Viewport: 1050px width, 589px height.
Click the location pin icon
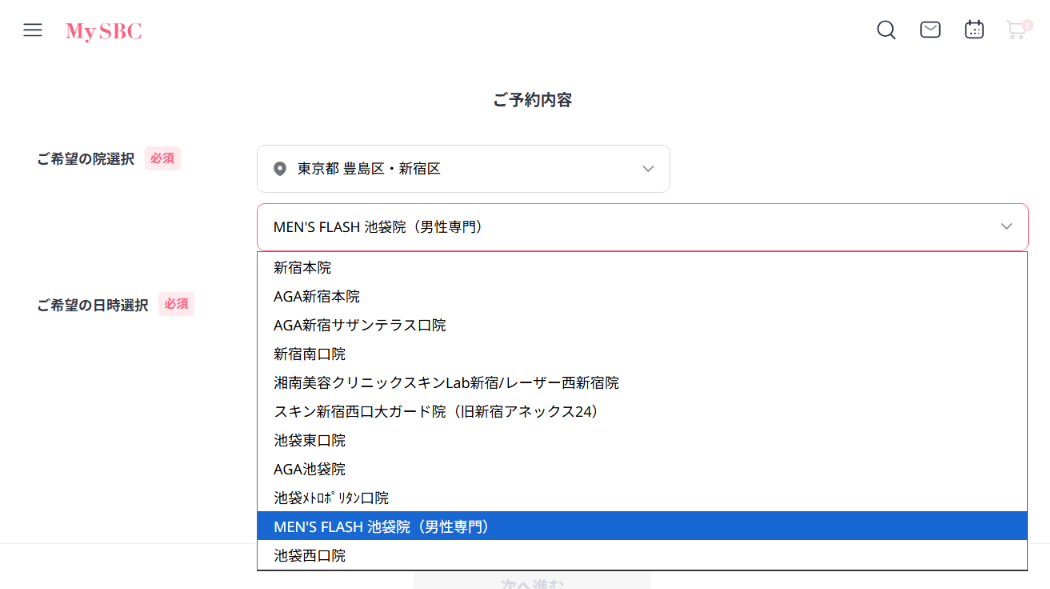[280, 169]
